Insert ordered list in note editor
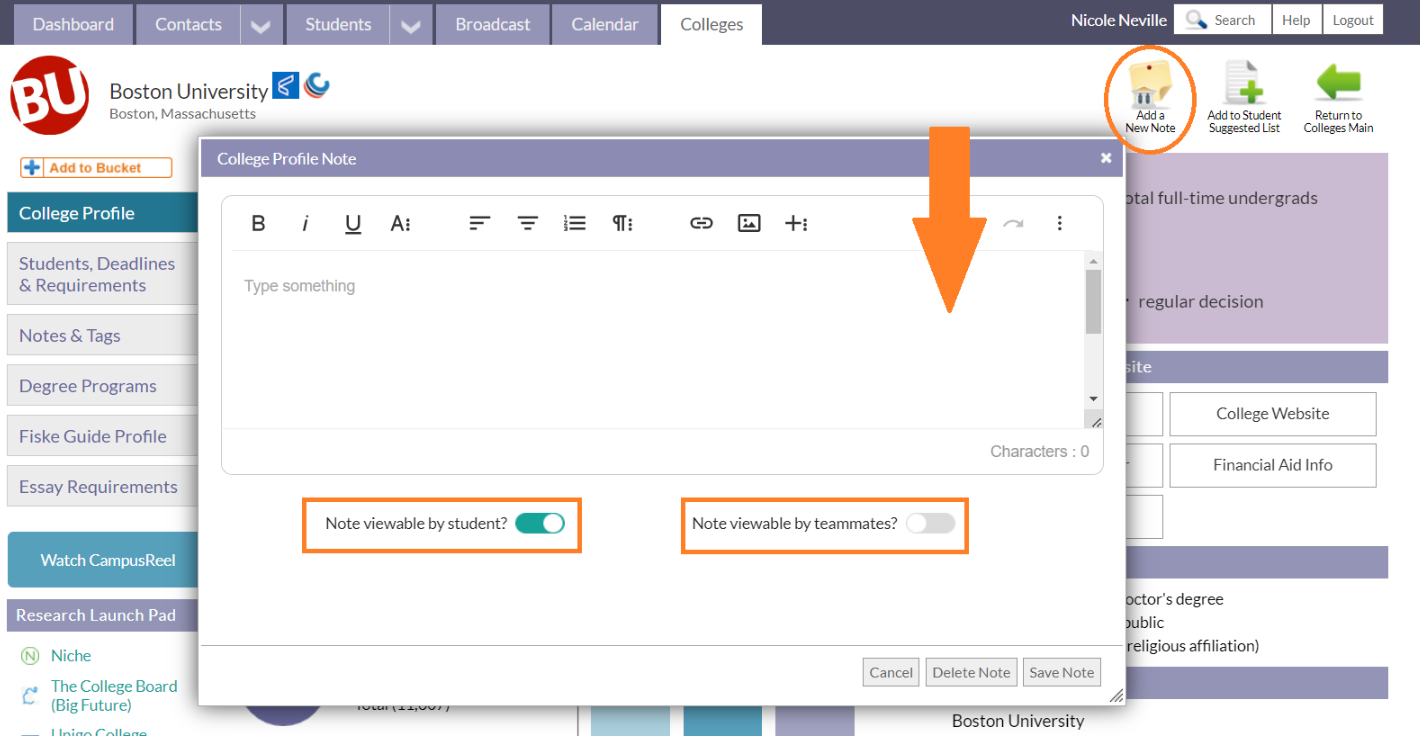 (574, 223)
